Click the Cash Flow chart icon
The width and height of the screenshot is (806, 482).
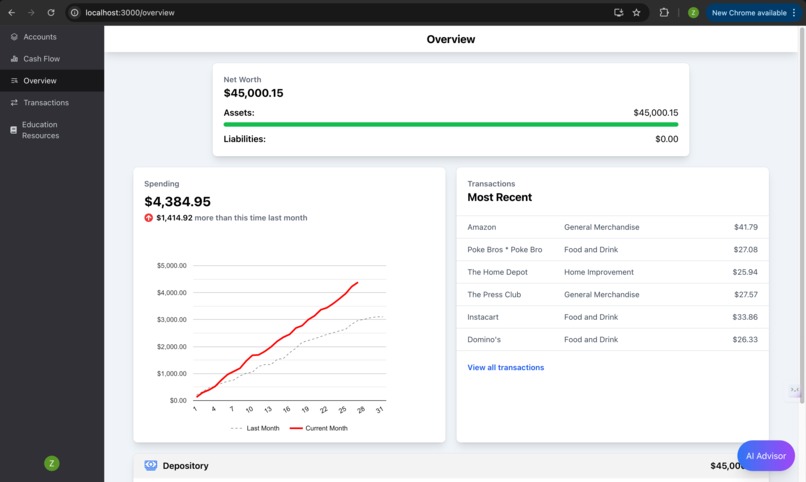click(x=14, y=59)
